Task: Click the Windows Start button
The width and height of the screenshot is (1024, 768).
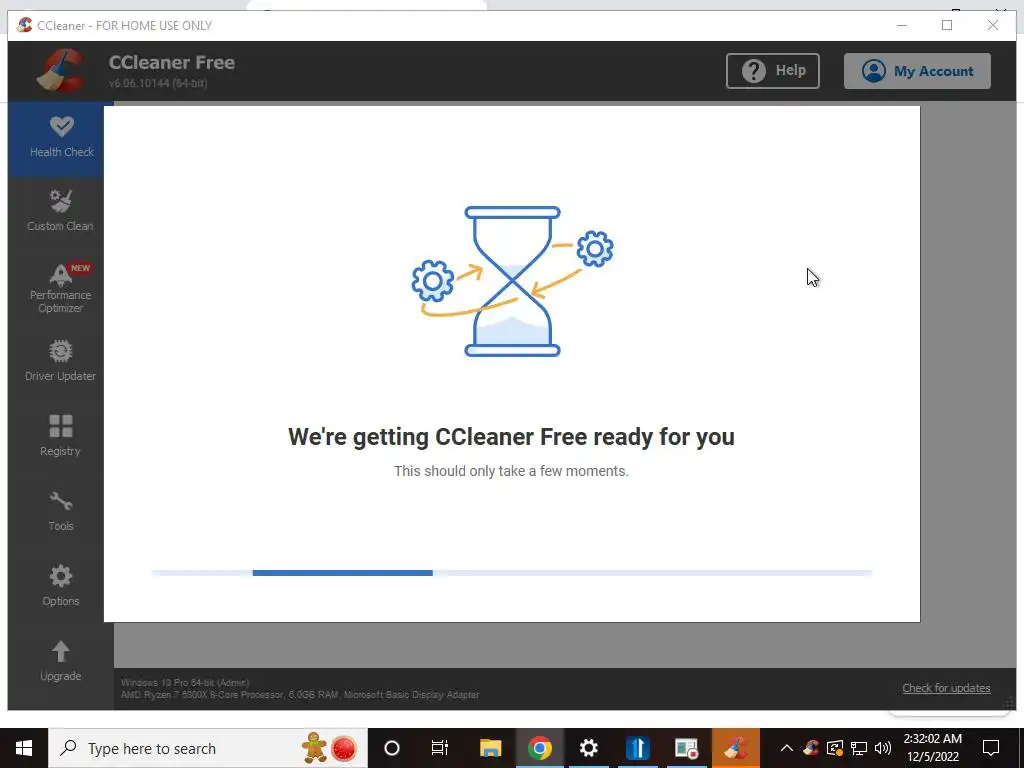Action: point(24,748)
